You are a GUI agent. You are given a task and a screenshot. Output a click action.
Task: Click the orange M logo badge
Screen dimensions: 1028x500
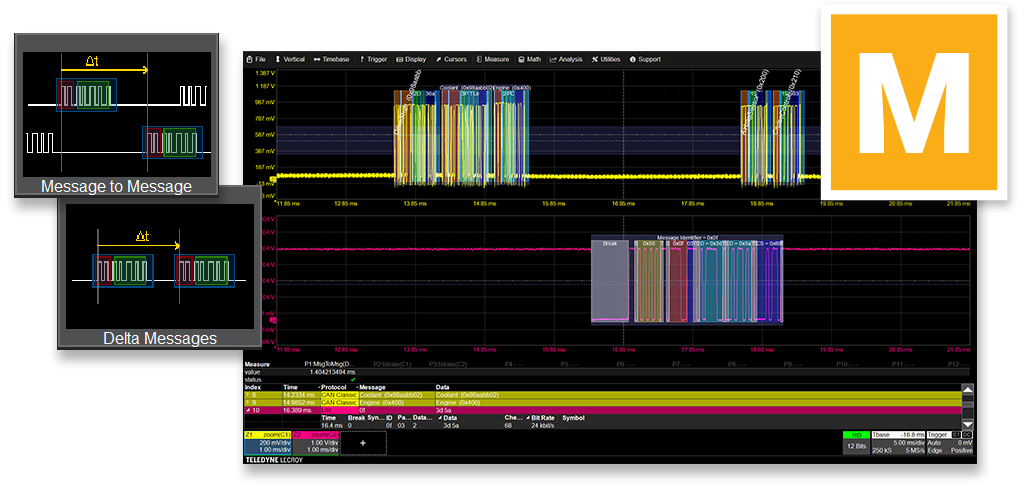[914, 102]
